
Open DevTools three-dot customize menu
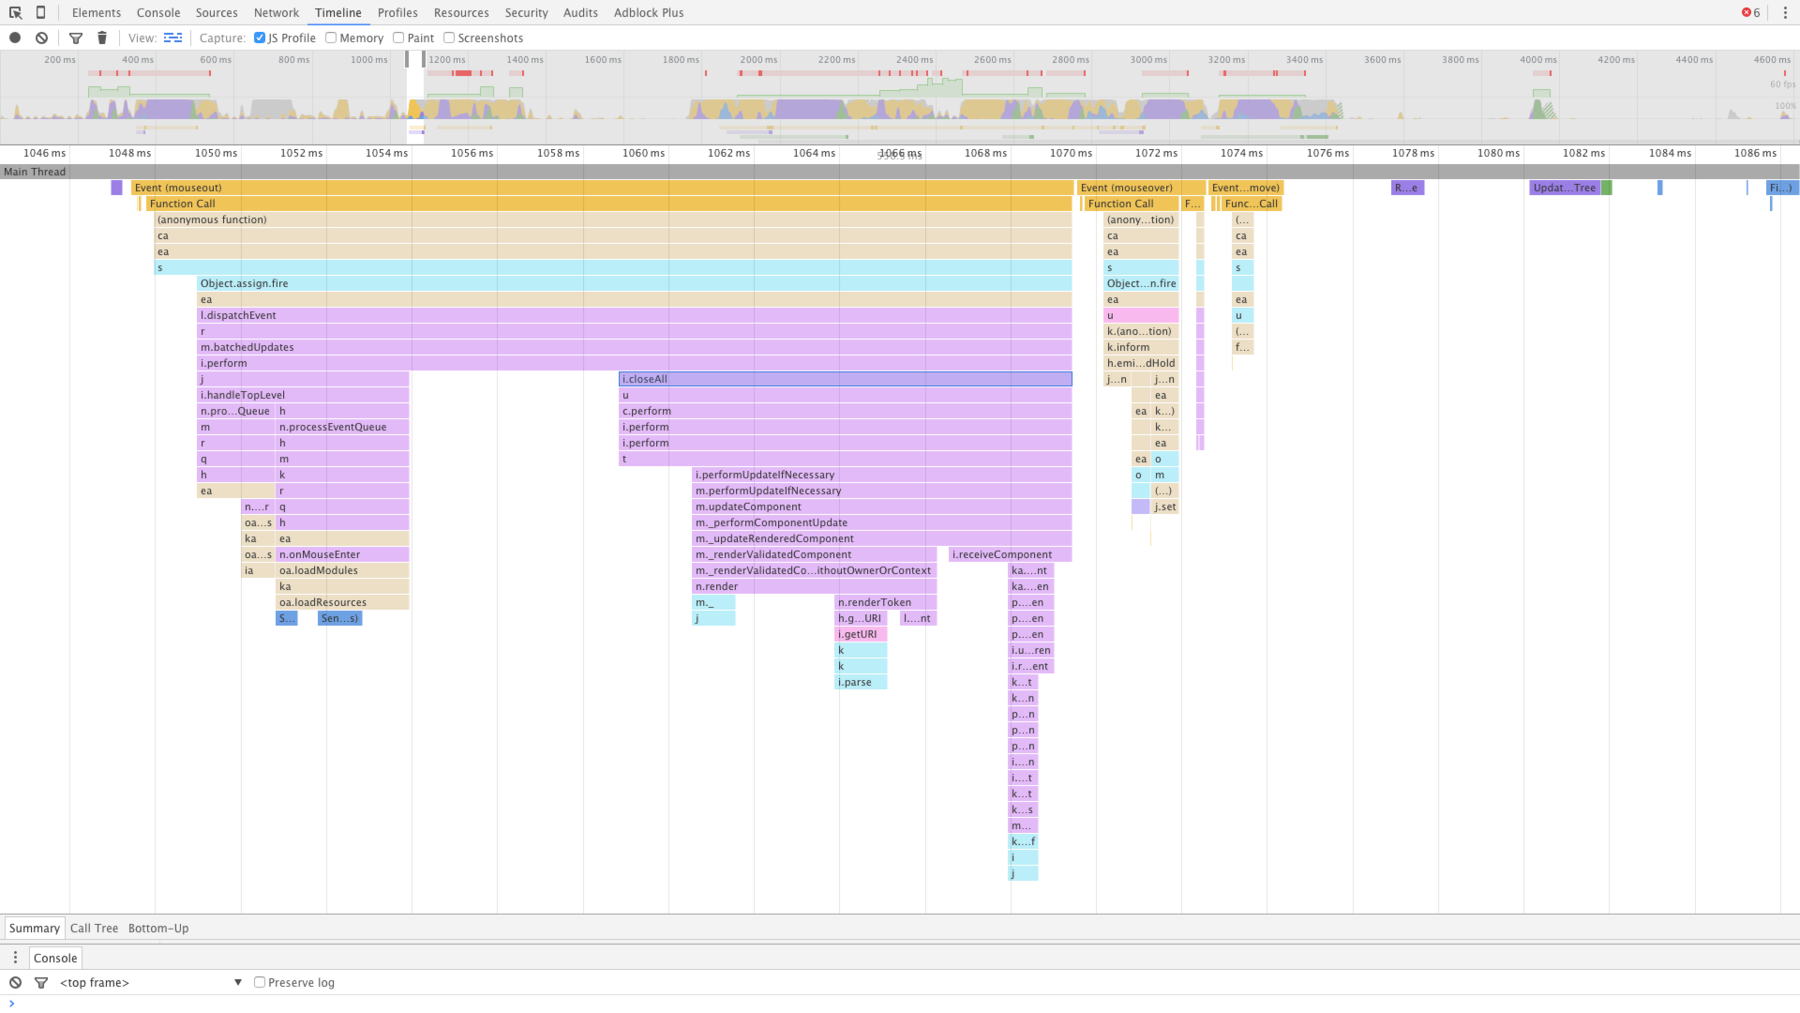[x=1785, y=13]
